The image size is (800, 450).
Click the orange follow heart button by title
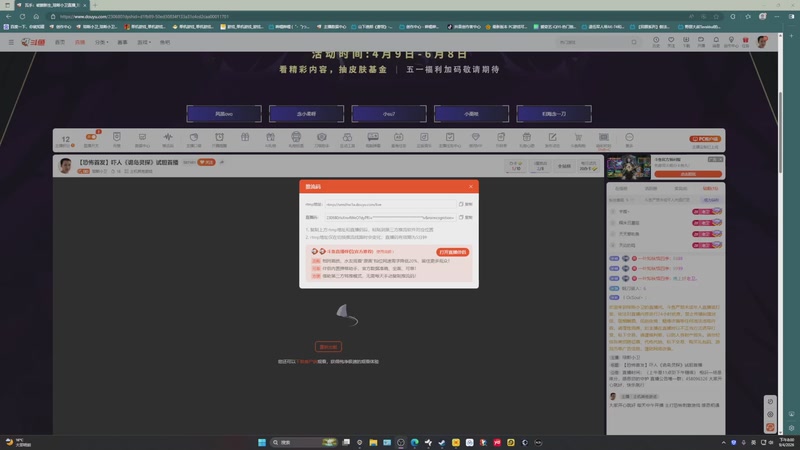pyautogui.click(x=207, y=162)
